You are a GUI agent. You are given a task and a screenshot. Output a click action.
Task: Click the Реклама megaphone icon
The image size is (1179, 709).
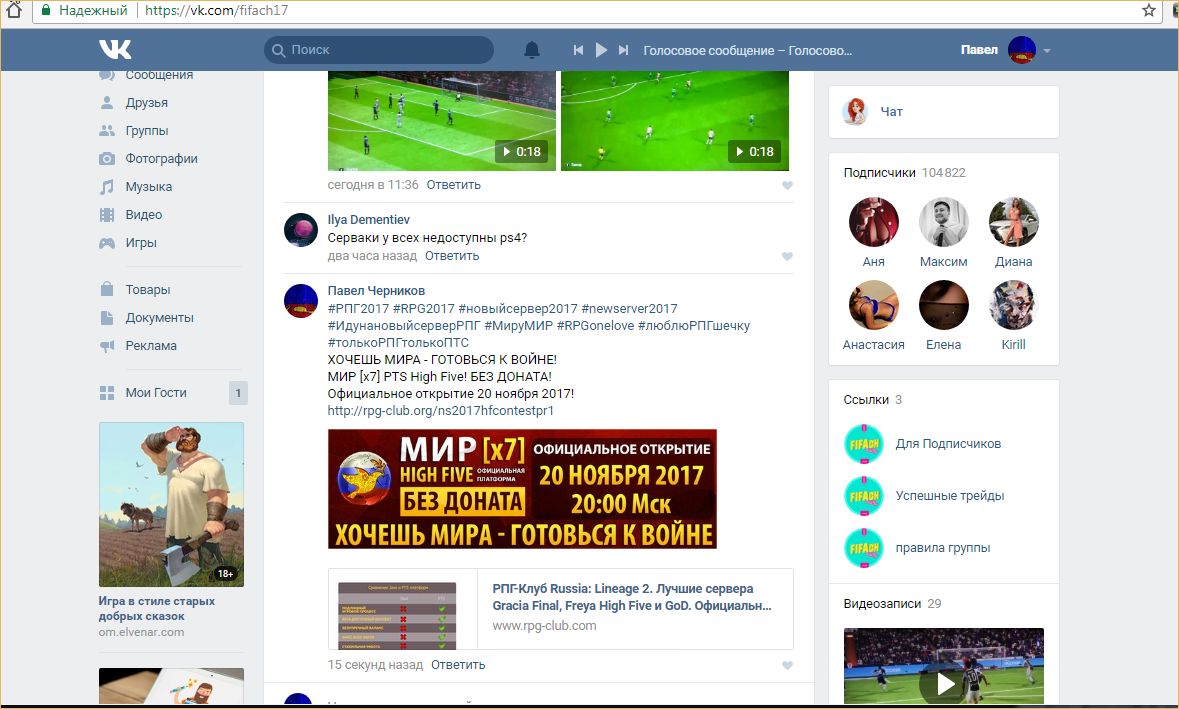pos(107,346)
